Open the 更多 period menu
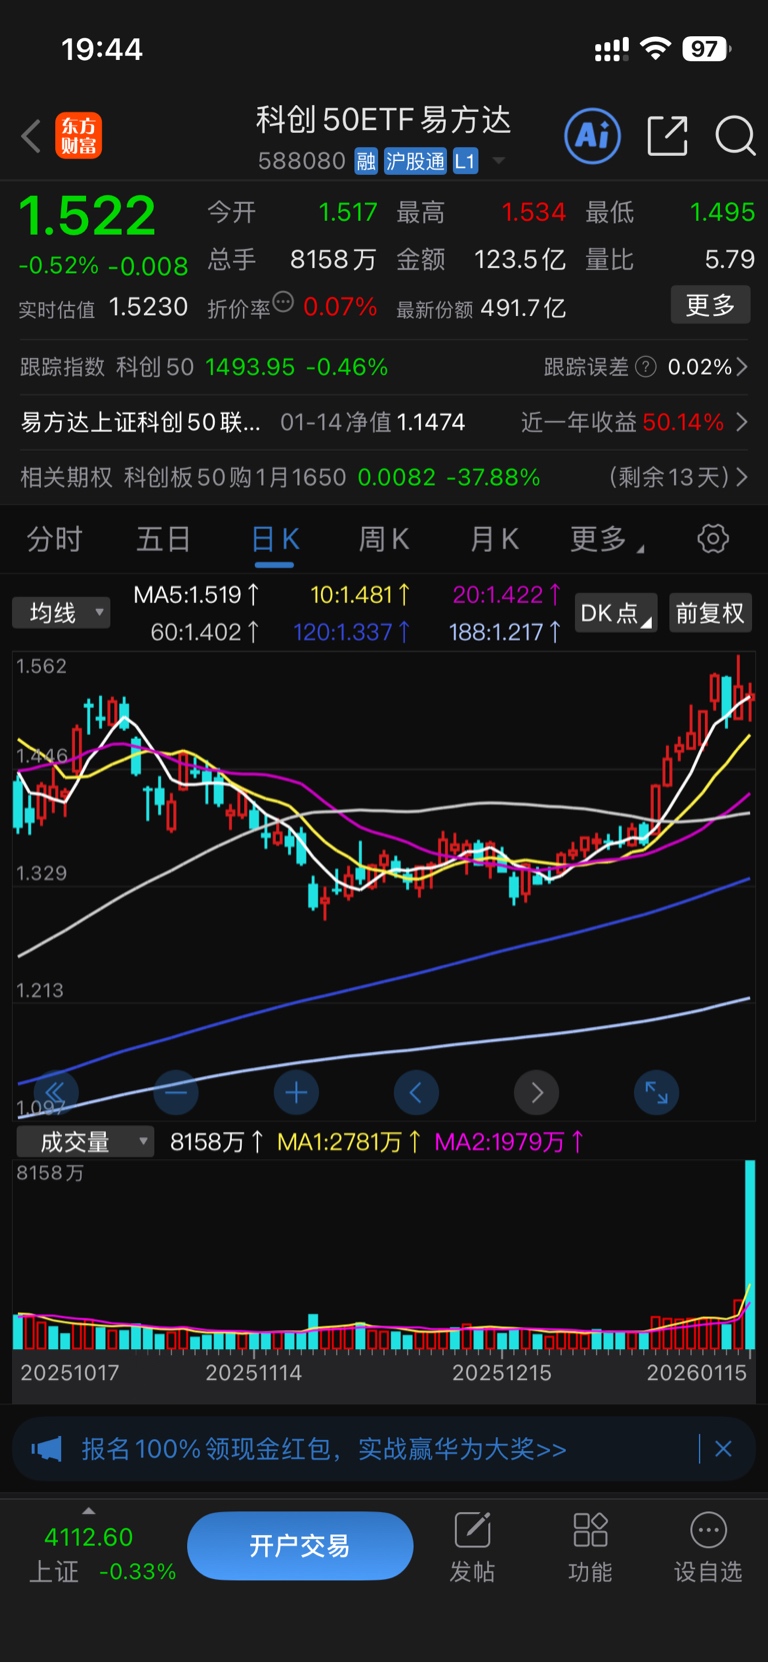This screenshot has height=1663, width=768. point(607,540)
